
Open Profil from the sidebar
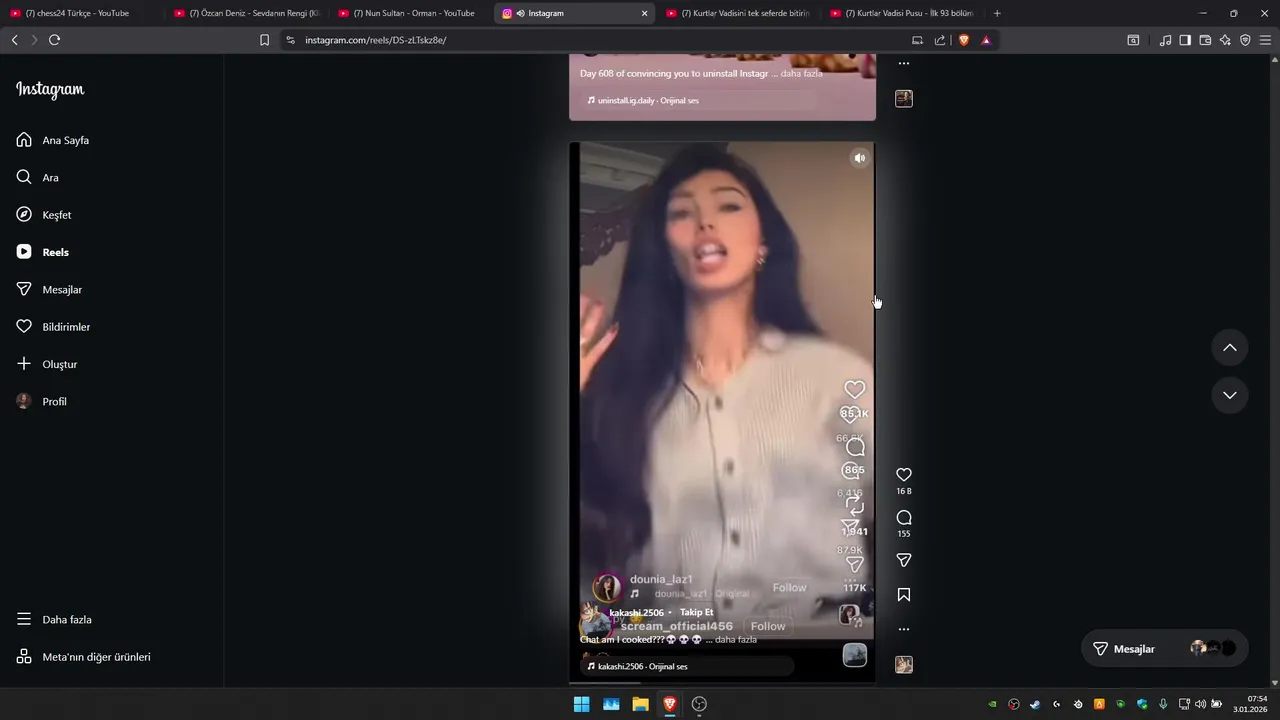click(x=42, y=401)
